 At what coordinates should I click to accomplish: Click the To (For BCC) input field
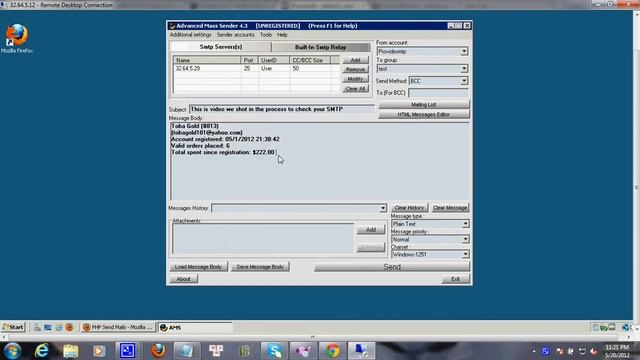[x=438, y=93]
